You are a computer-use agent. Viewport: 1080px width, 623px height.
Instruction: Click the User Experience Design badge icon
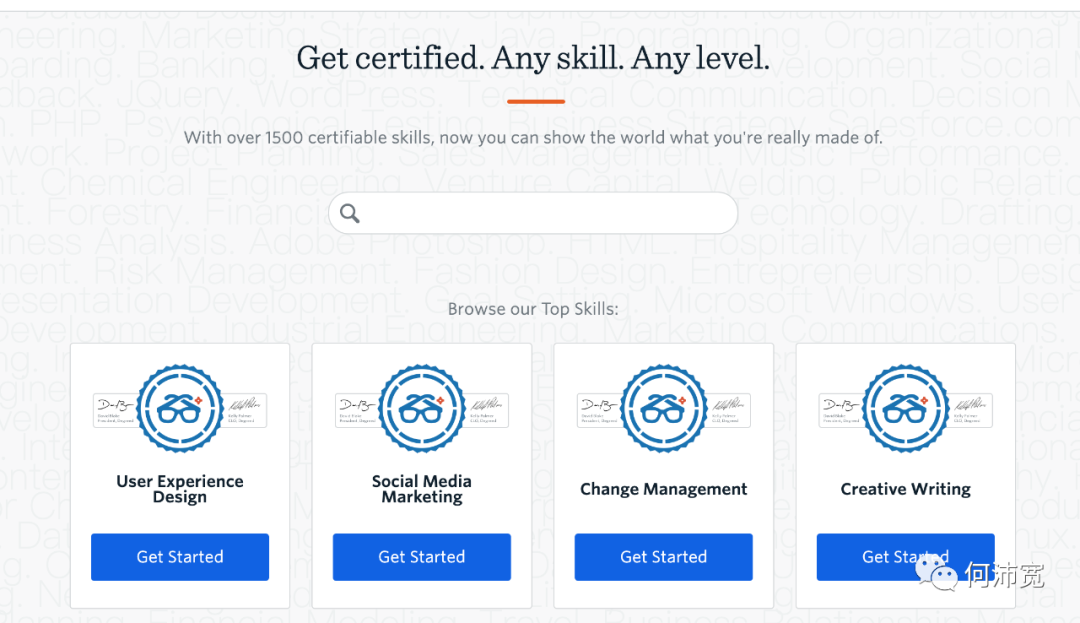tap(180, 409)
